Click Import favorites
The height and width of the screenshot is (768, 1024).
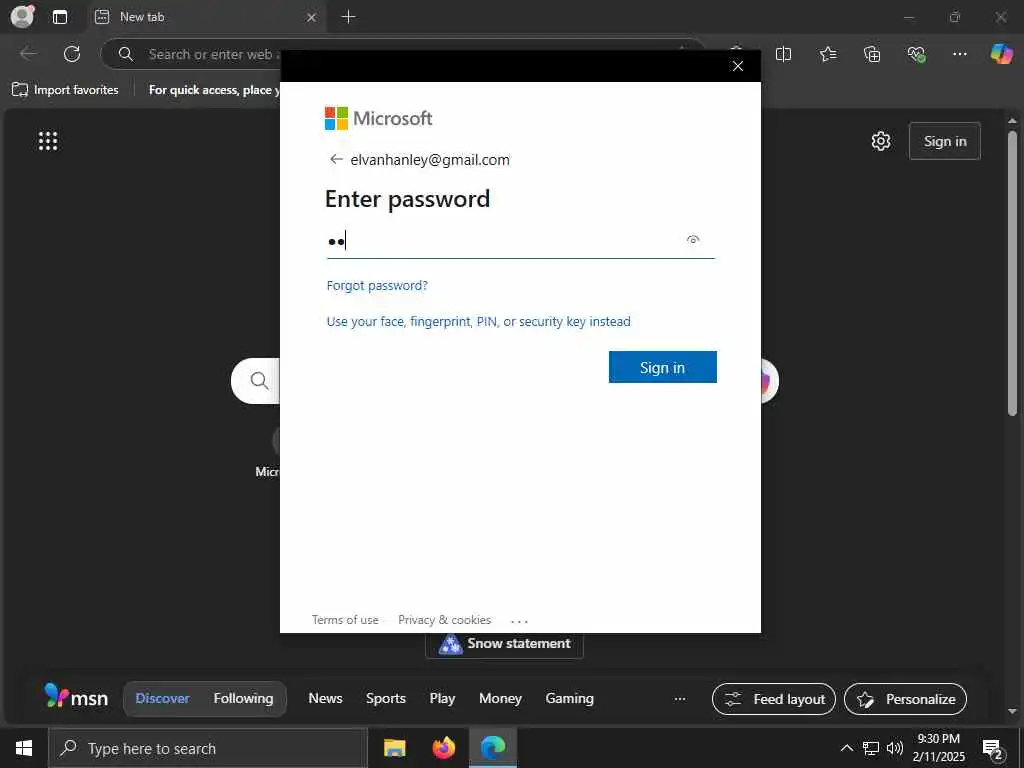pos(65,89)
